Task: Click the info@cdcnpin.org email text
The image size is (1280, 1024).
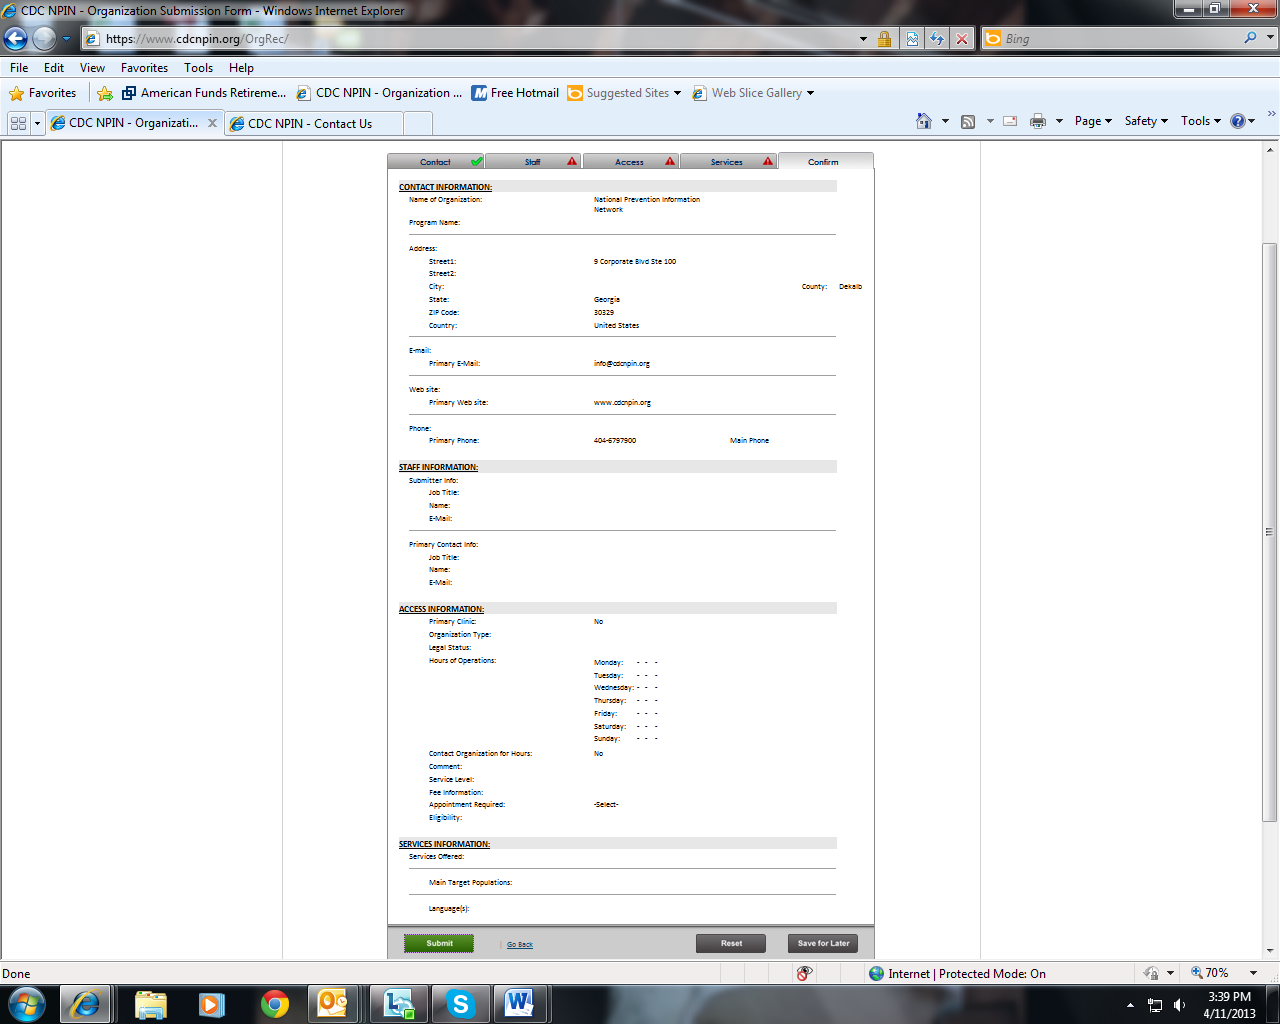Action: (622, 364)
